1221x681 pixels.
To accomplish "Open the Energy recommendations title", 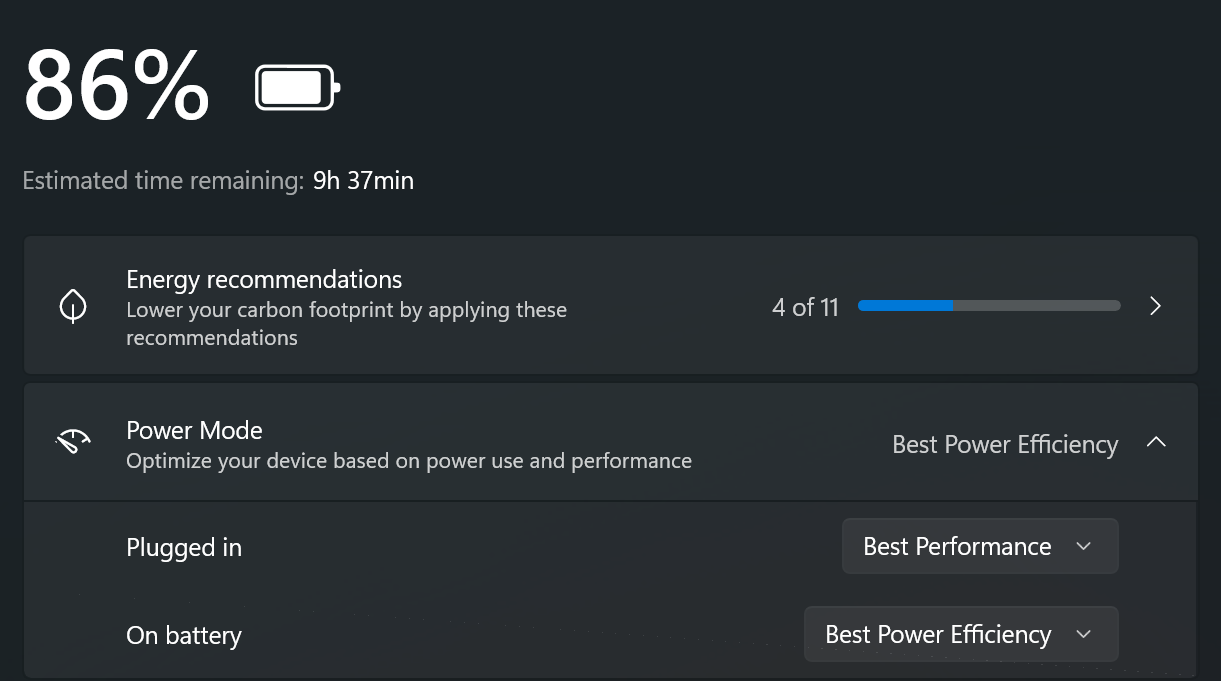I will [264, 279].
